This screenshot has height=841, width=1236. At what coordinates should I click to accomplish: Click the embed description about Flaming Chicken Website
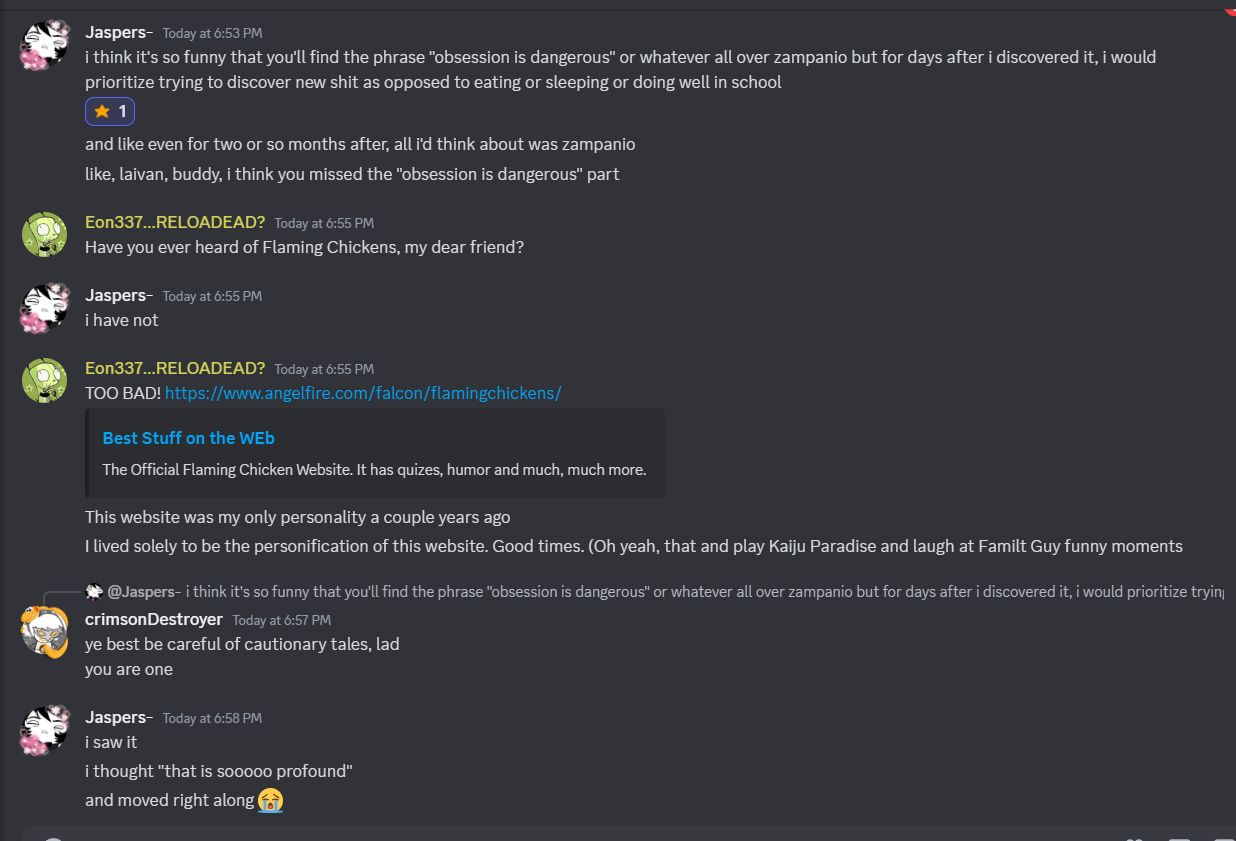[x=374, y=469]
